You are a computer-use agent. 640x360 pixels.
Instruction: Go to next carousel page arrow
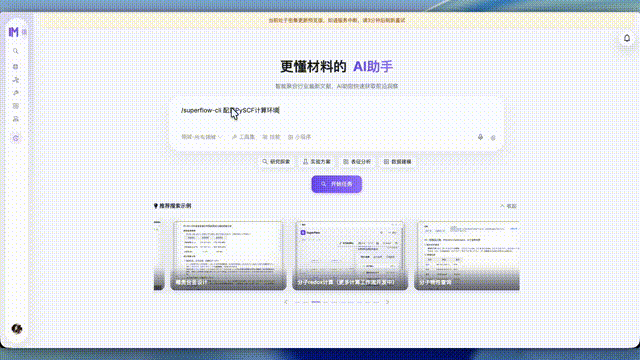coord(387,302)
